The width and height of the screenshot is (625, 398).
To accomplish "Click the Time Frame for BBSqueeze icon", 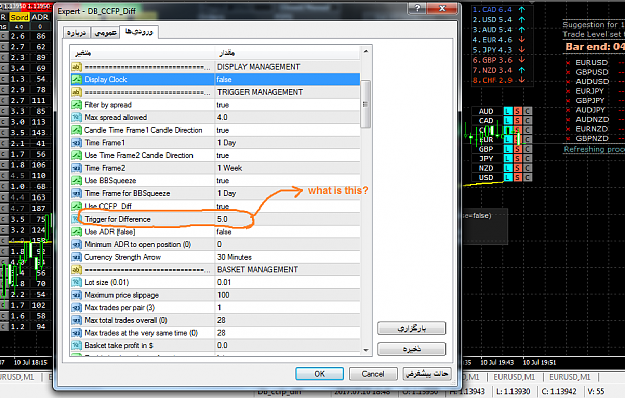I will 77,193.
